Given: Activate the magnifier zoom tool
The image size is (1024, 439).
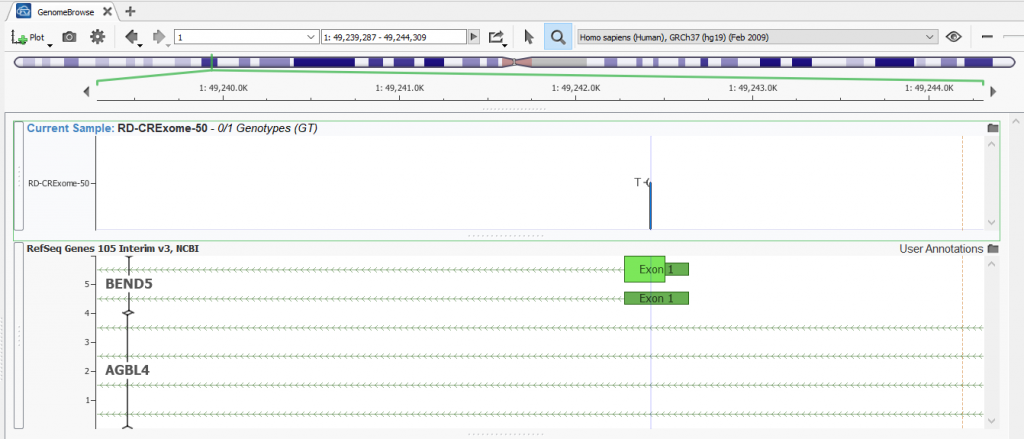Looking at the screenshot, I should [x=557, y=37].
